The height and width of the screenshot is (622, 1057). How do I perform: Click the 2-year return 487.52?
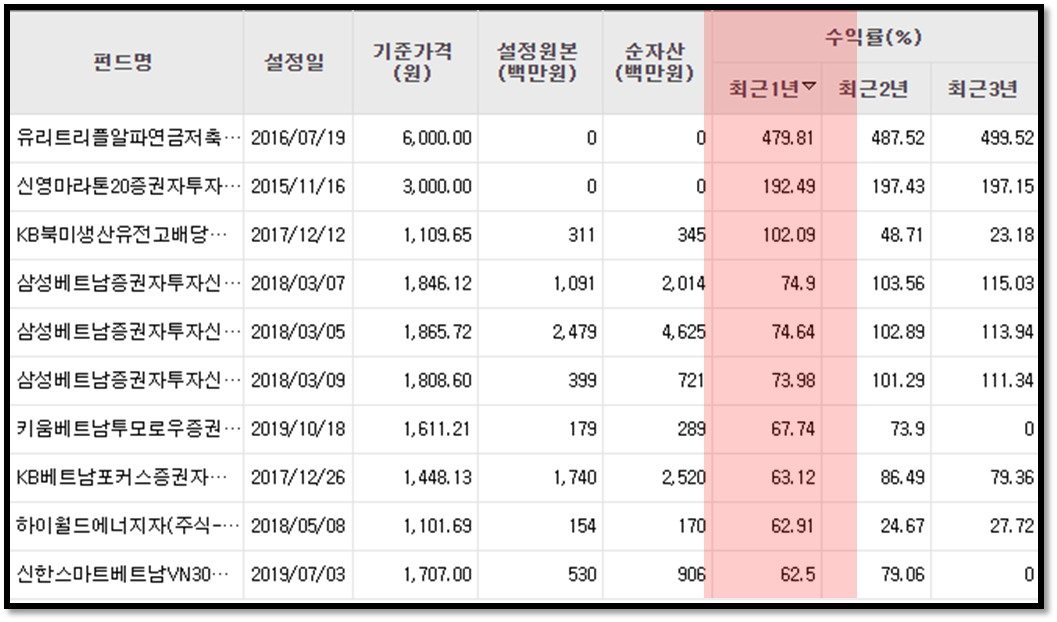(x=898, y=138)
